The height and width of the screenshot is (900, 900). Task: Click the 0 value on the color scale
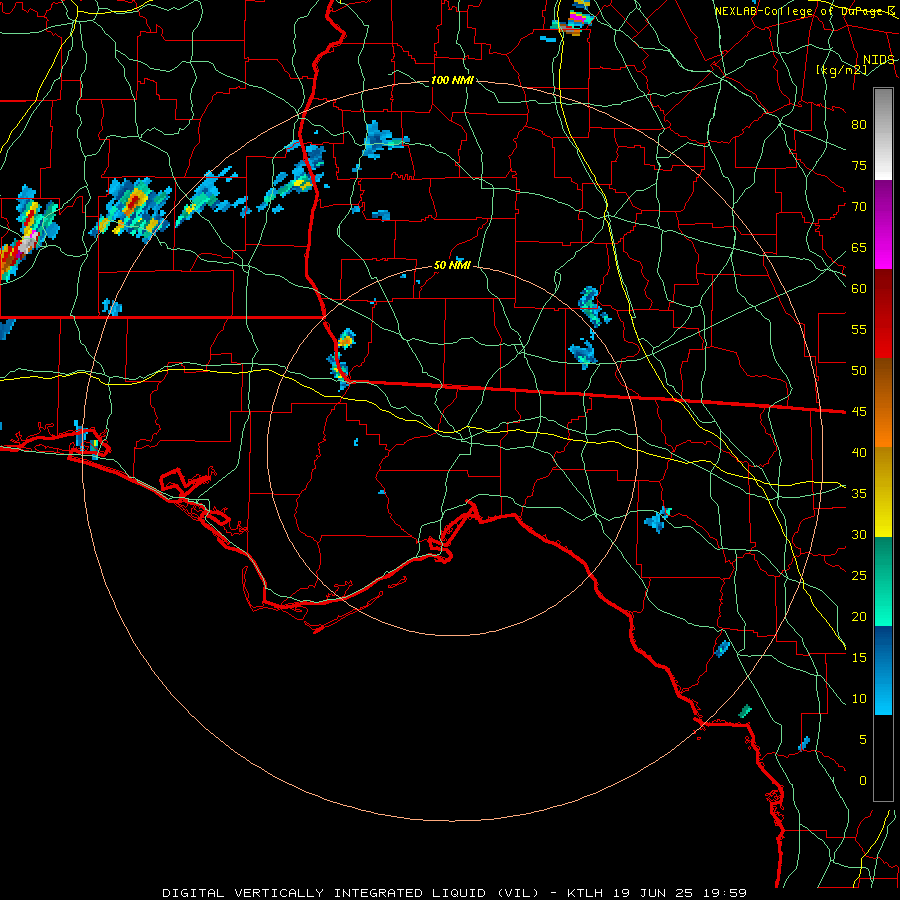click(863, 781)
